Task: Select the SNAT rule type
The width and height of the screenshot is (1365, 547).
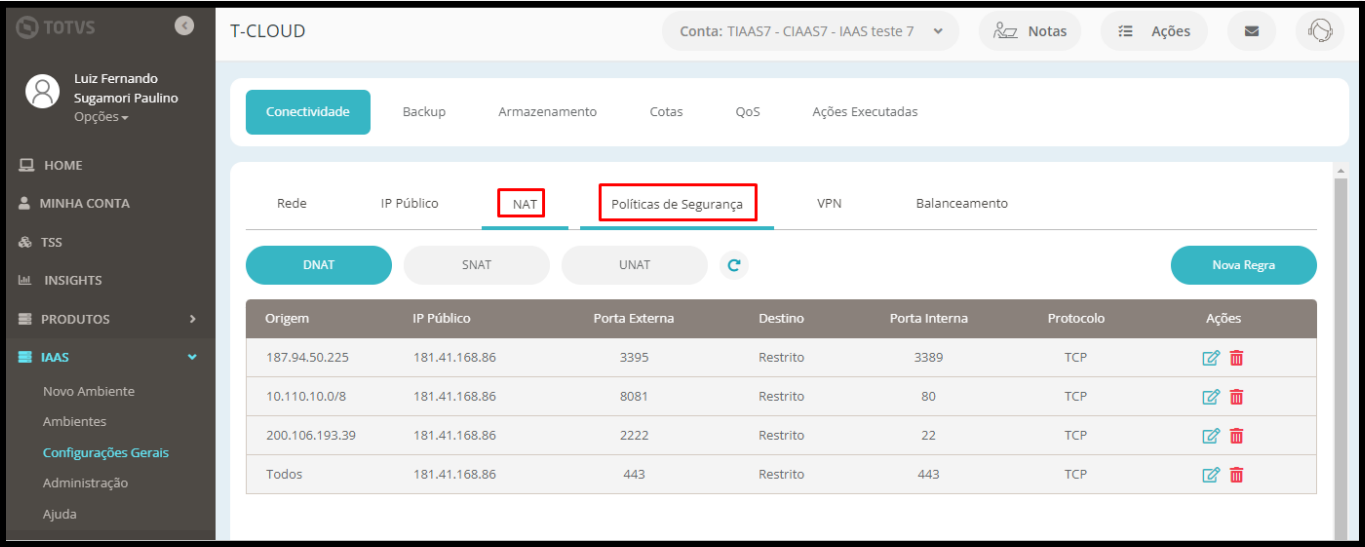Action: click(476, 265)
